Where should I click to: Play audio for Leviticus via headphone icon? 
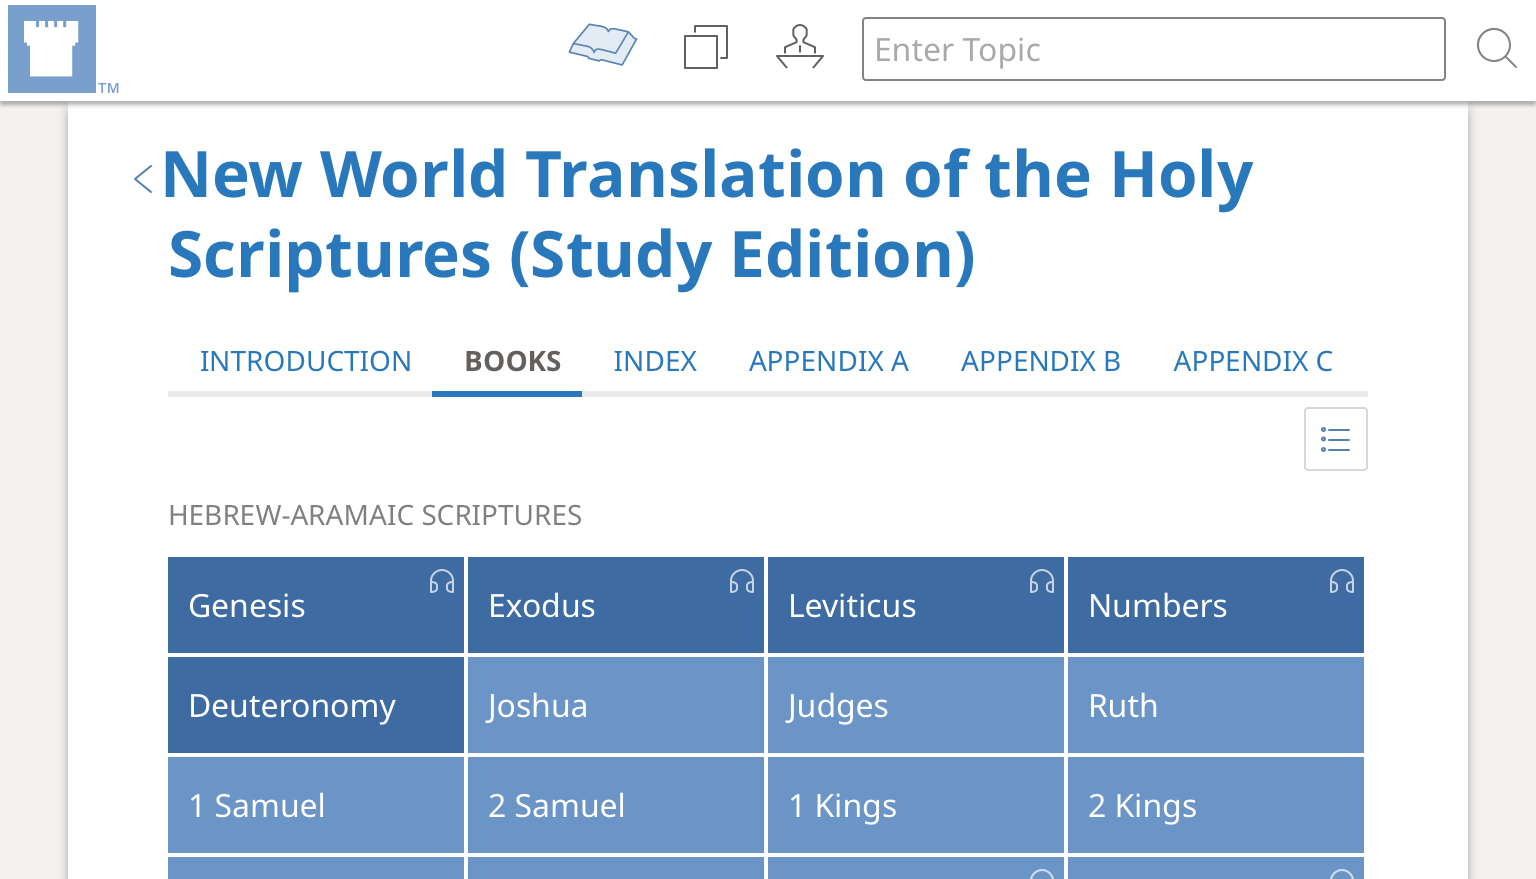pyautogui.click(x=1041, y=580)
